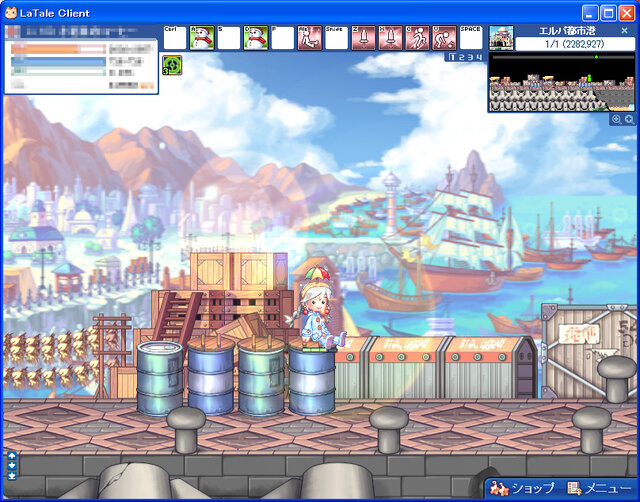Click the empty Ctrl hotkey slot

tap(175, 38)
